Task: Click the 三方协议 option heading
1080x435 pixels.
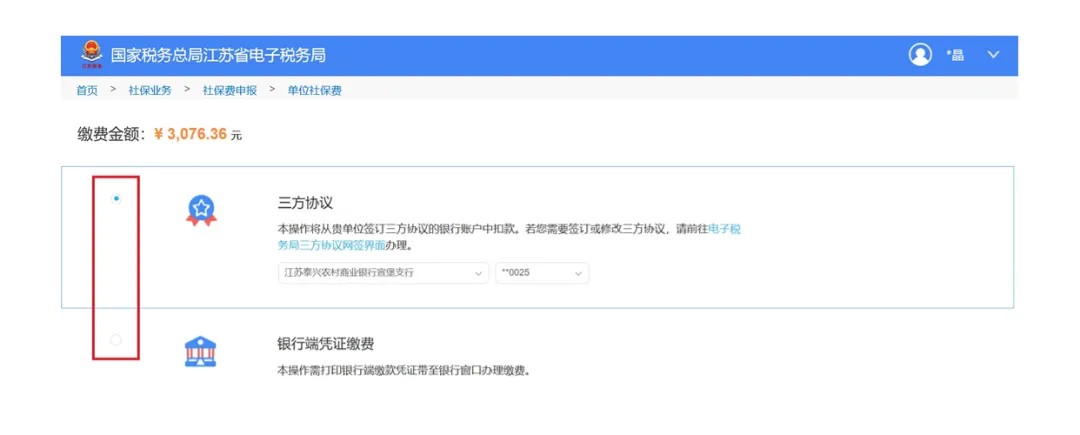Action: point(305,202)
